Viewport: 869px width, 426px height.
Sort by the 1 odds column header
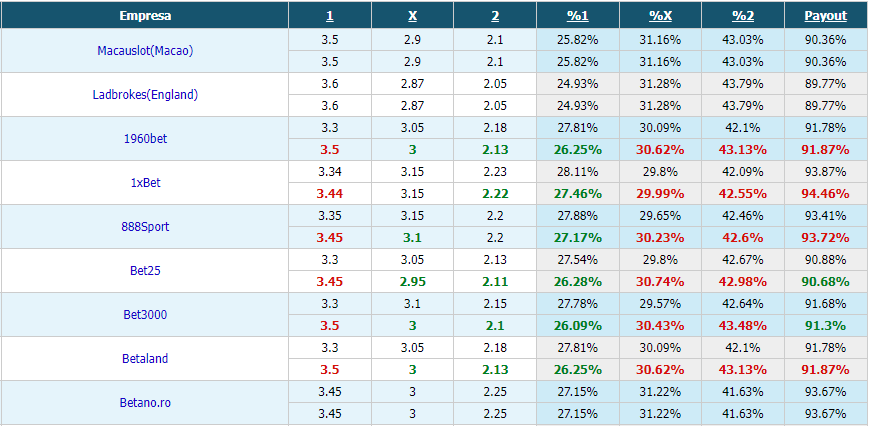pyautogui.click(x=330, y=16)
